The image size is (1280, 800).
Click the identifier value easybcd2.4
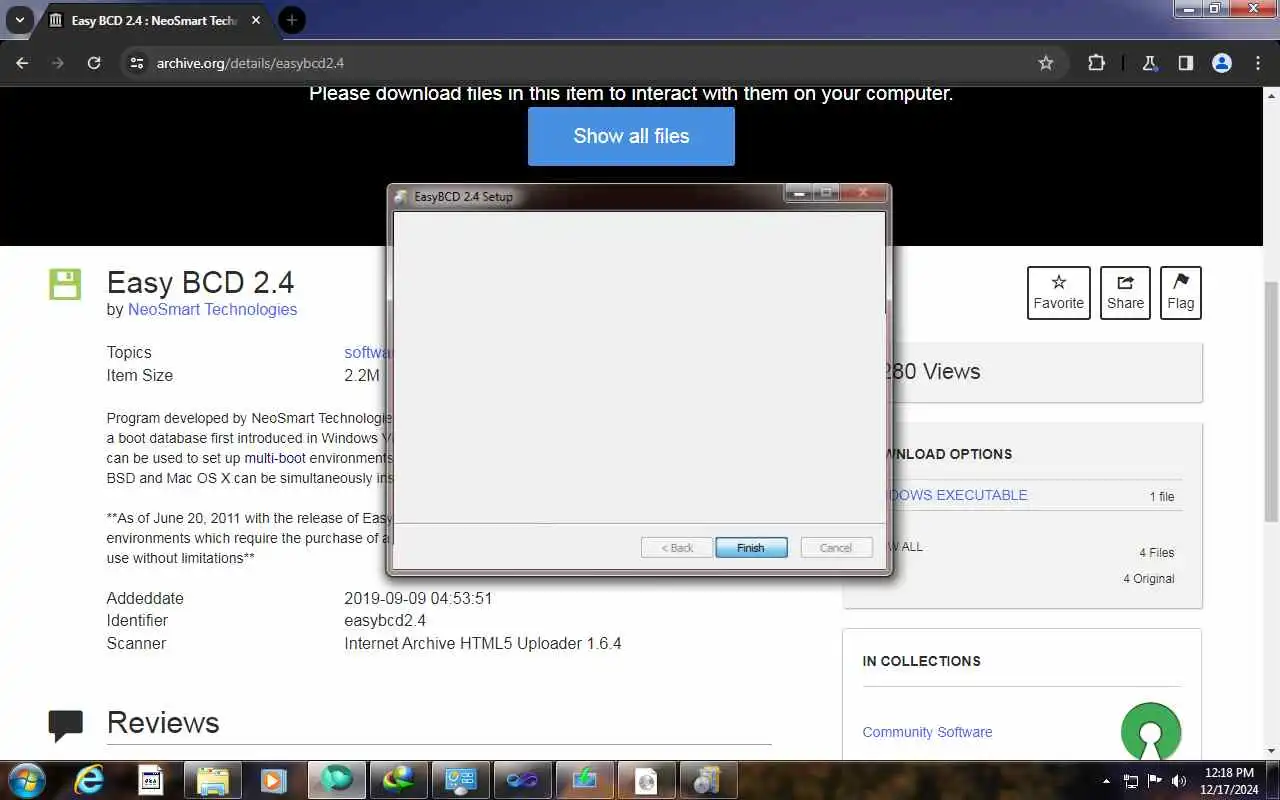(x=385, y=621)
